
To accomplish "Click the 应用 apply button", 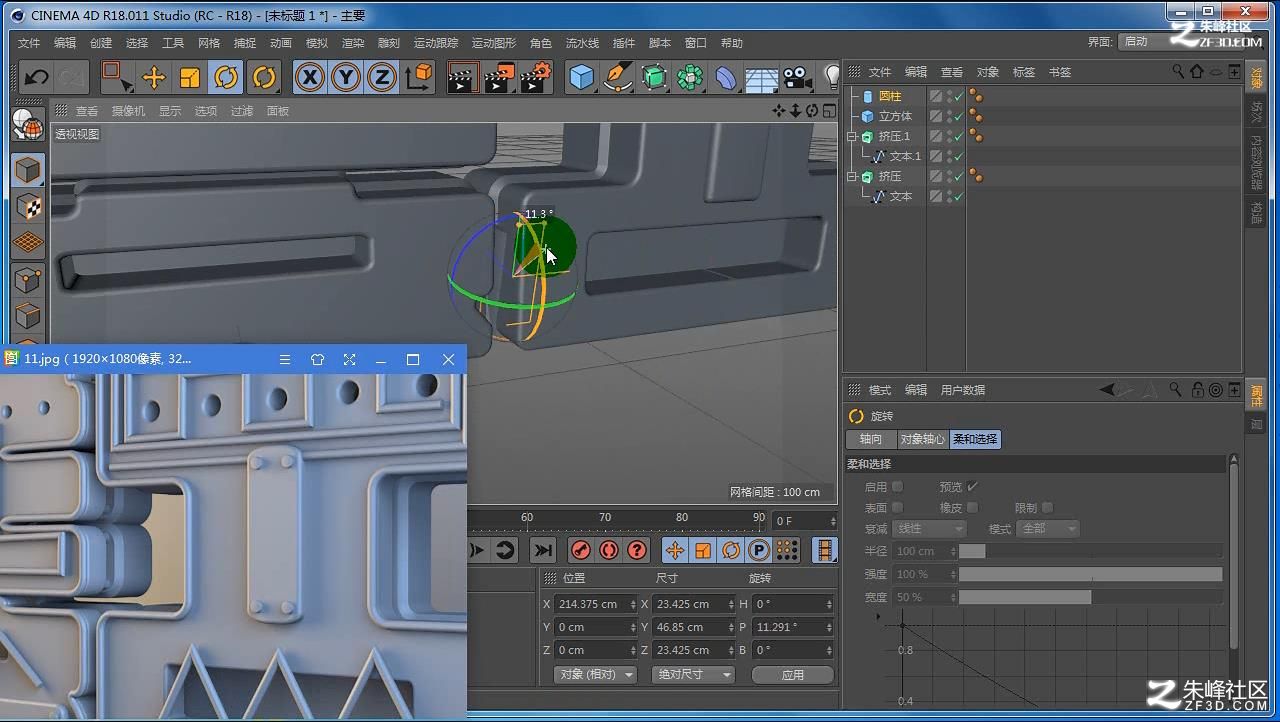I will (x=793, y=674).
